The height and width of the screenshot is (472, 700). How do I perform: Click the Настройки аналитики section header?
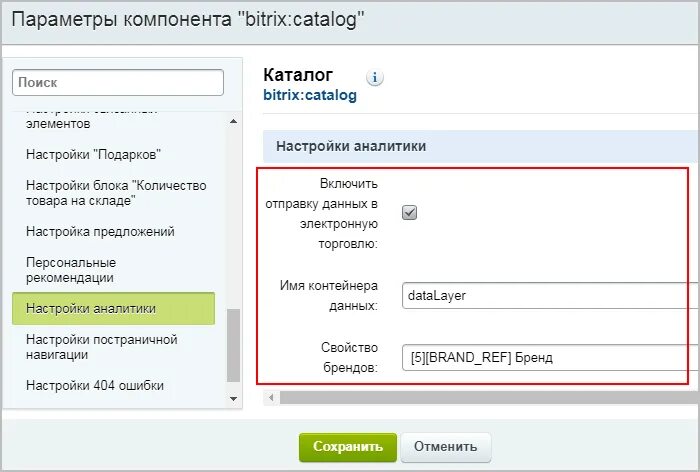[x=481, y=146]
